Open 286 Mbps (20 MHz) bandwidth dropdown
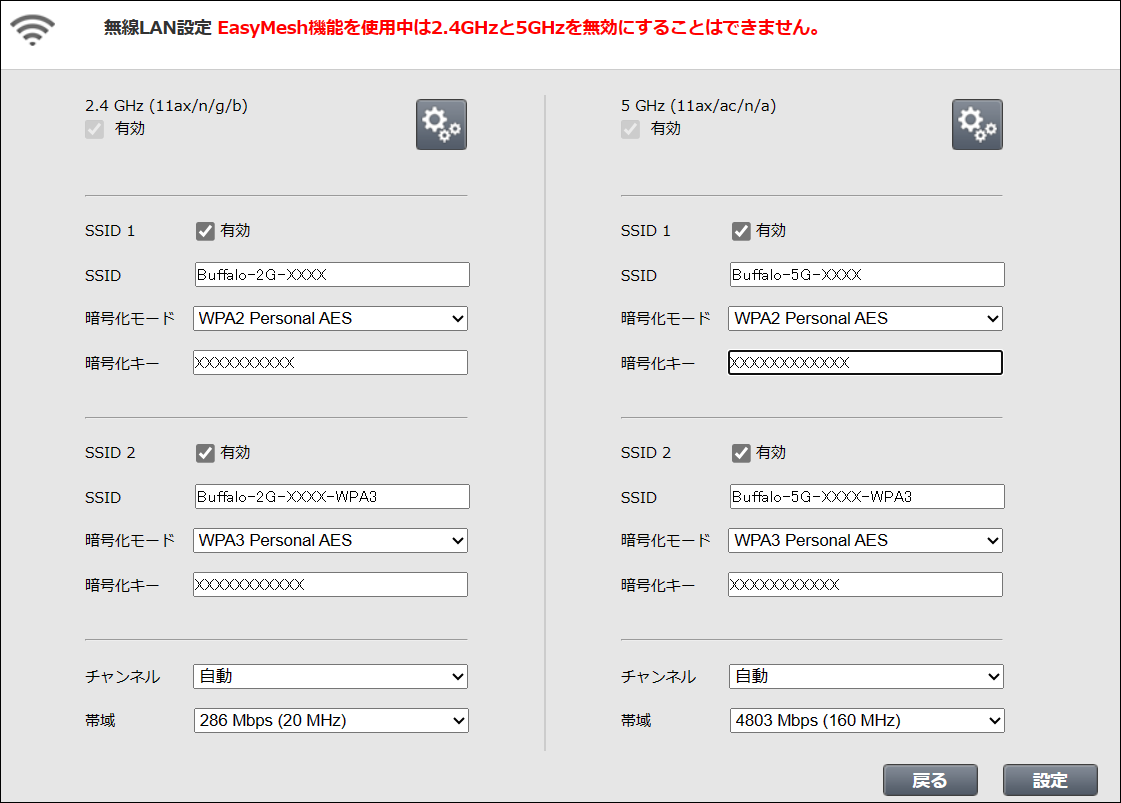This screenshot has width=1121, height=803. pyautogui.click(x=330, y=720)
